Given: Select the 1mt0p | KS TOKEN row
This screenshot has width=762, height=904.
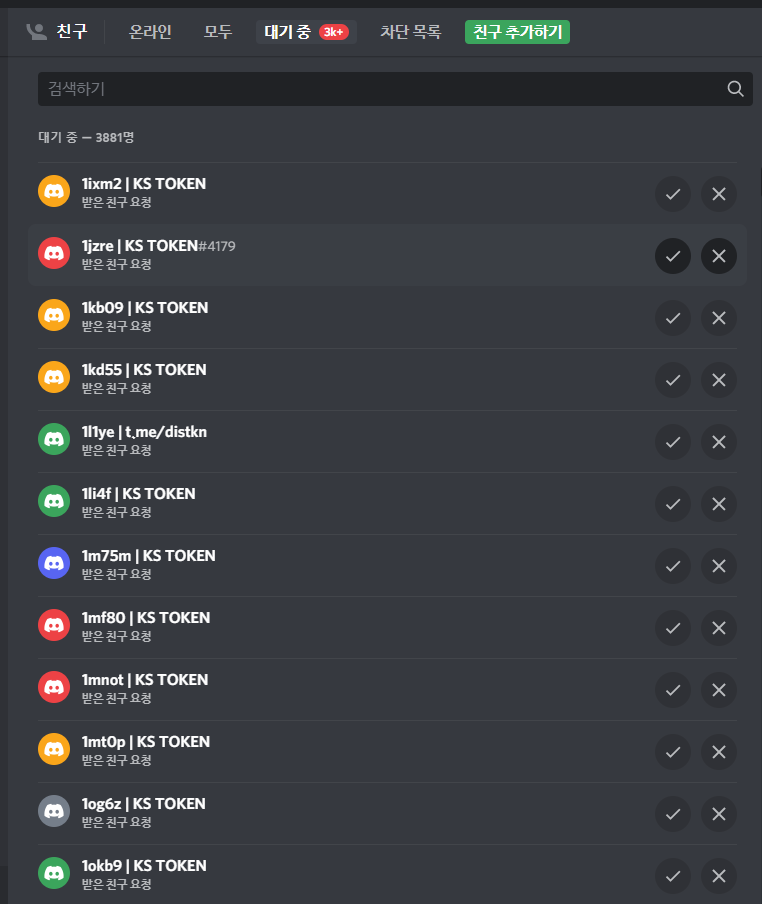Looking at the screenshot, I should (350, 752).
